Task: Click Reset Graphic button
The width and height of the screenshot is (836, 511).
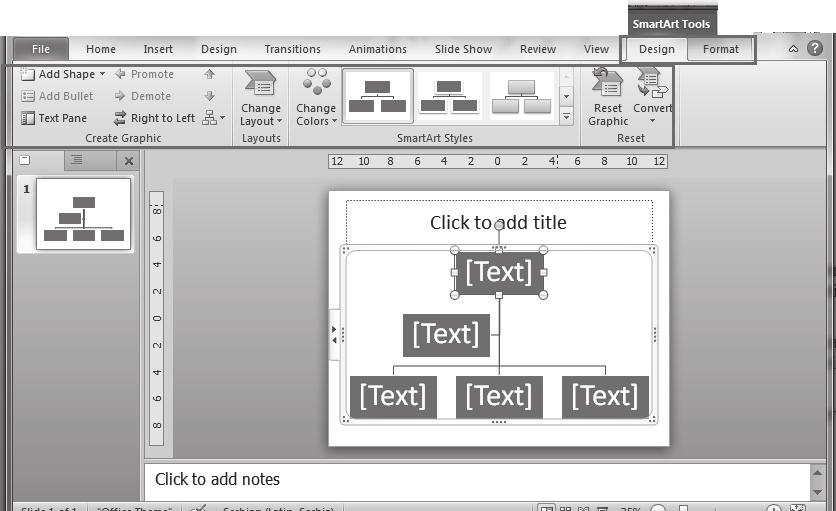Action: click(x=608, y=98)
